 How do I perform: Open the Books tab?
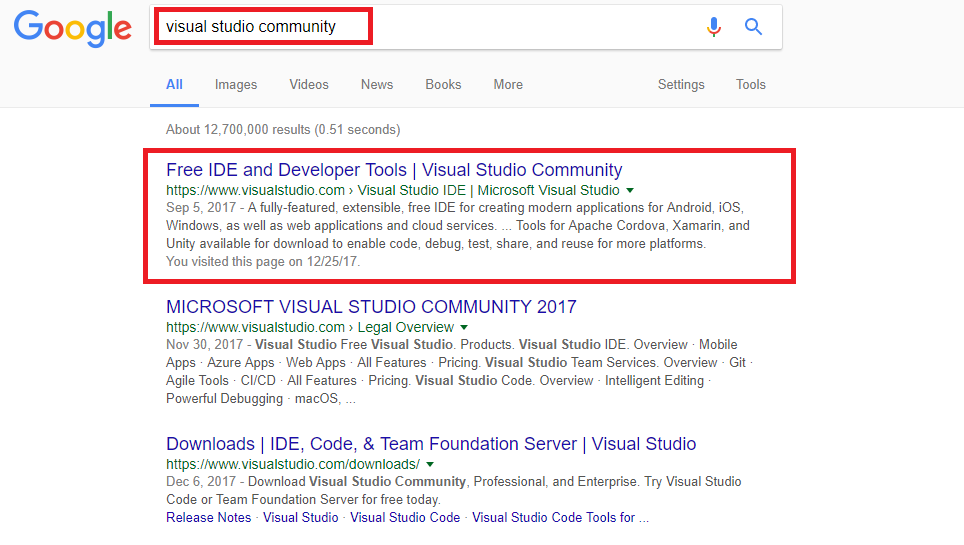click(443, 85)
